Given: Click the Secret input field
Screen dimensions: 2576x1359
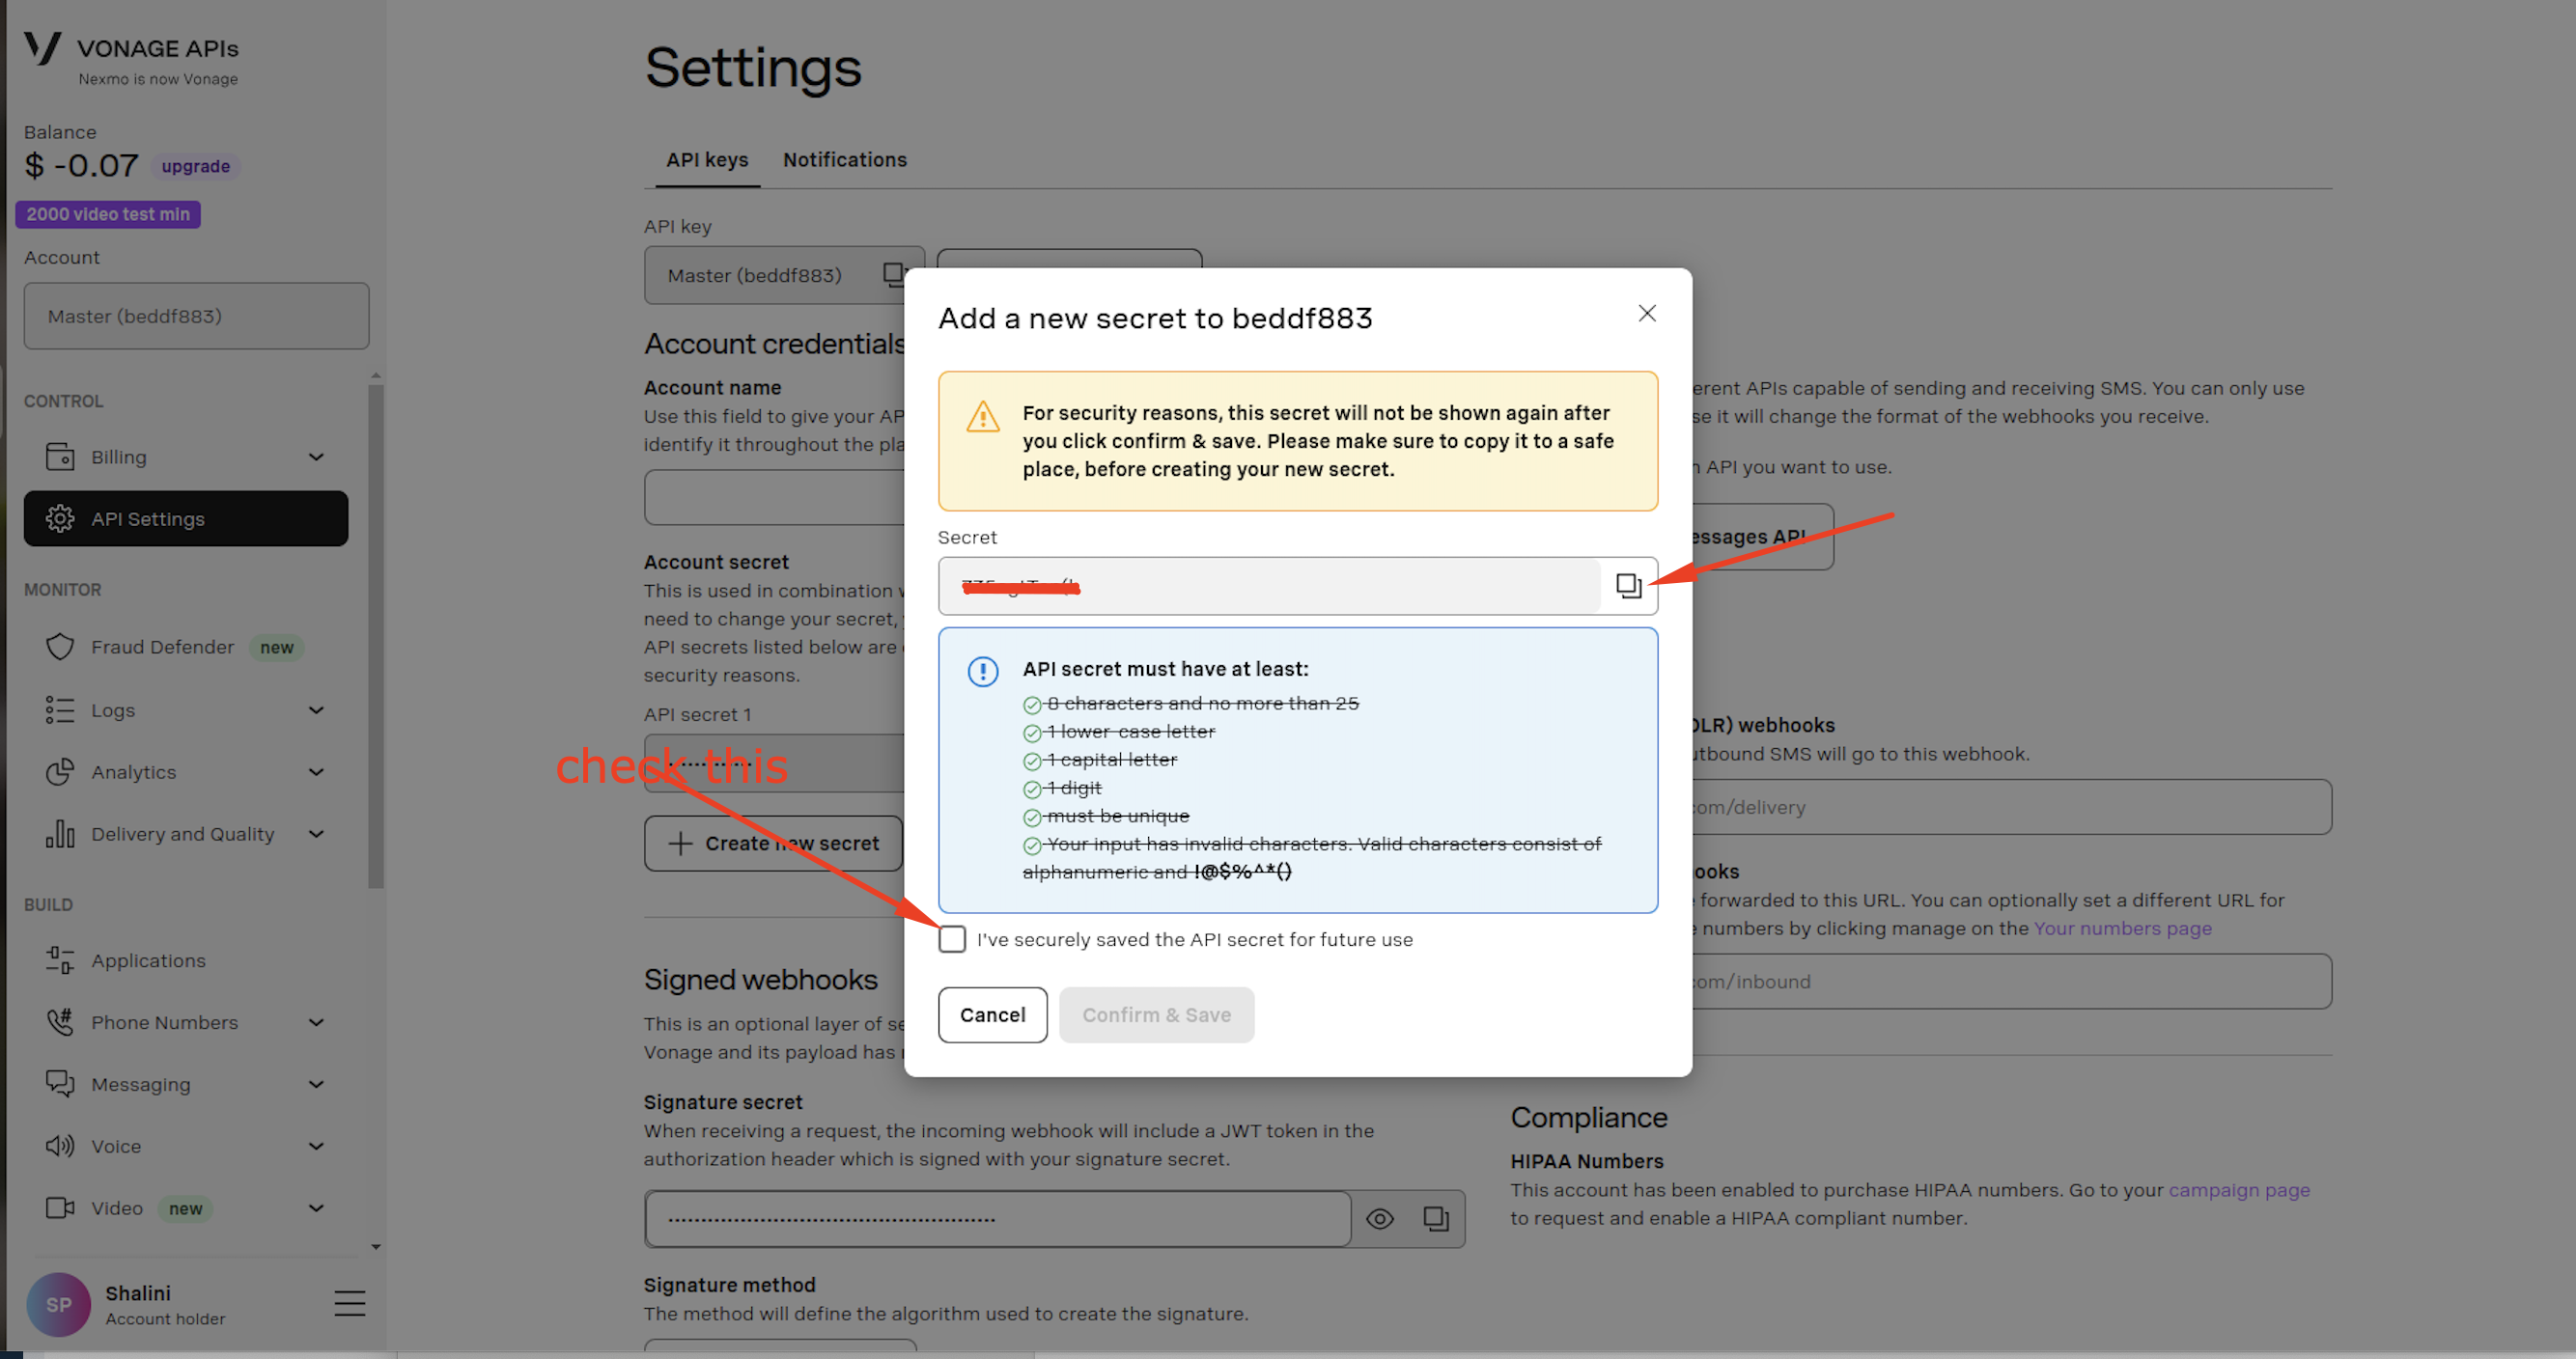Looking at the screenshot, I should pyautogui.click(x=1270, y=586).
